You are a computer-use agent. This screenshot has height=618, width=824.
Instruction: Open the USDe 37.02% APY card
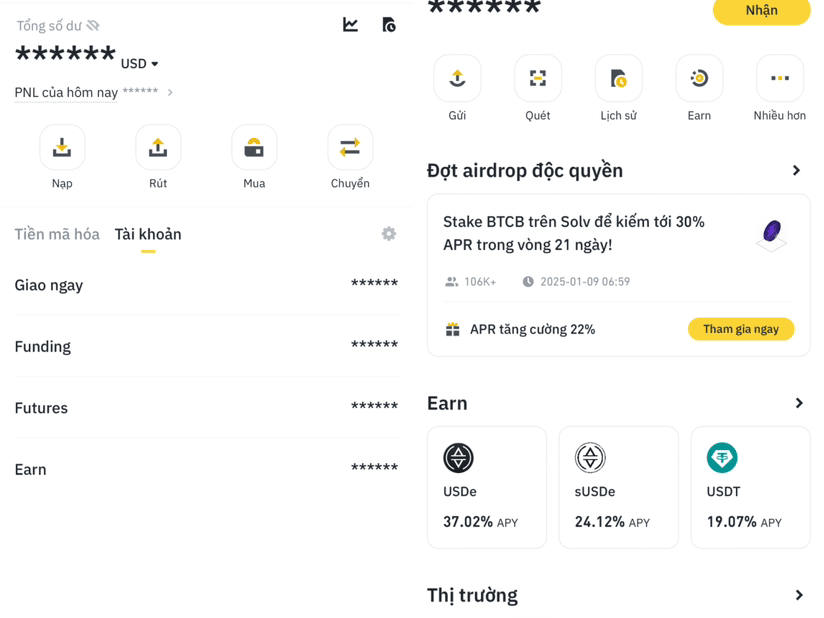tap(487, 488)
